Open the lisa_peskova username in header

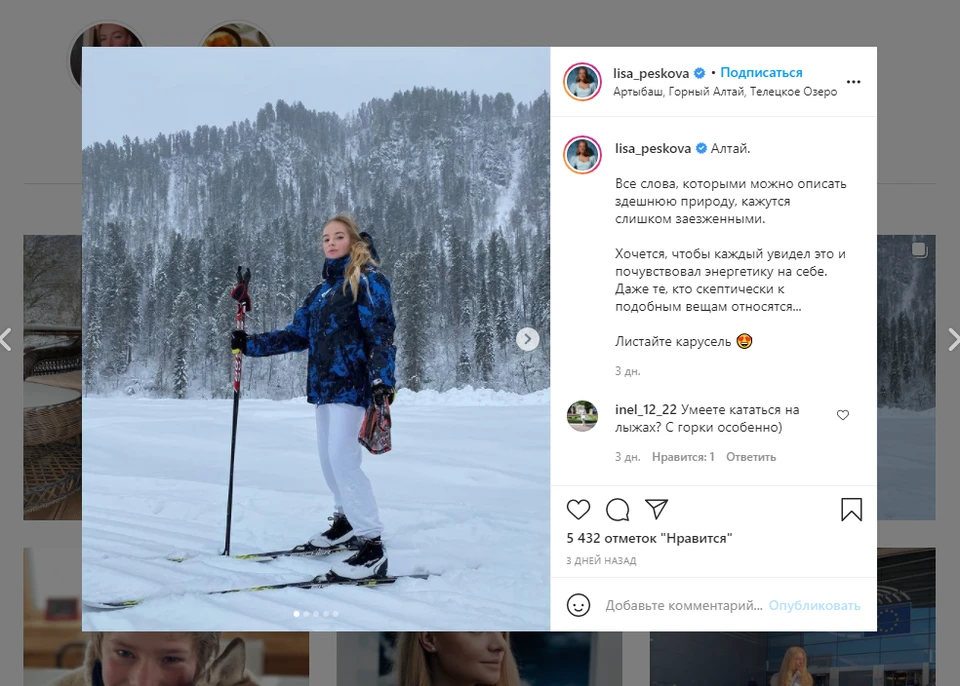point(651,74)
